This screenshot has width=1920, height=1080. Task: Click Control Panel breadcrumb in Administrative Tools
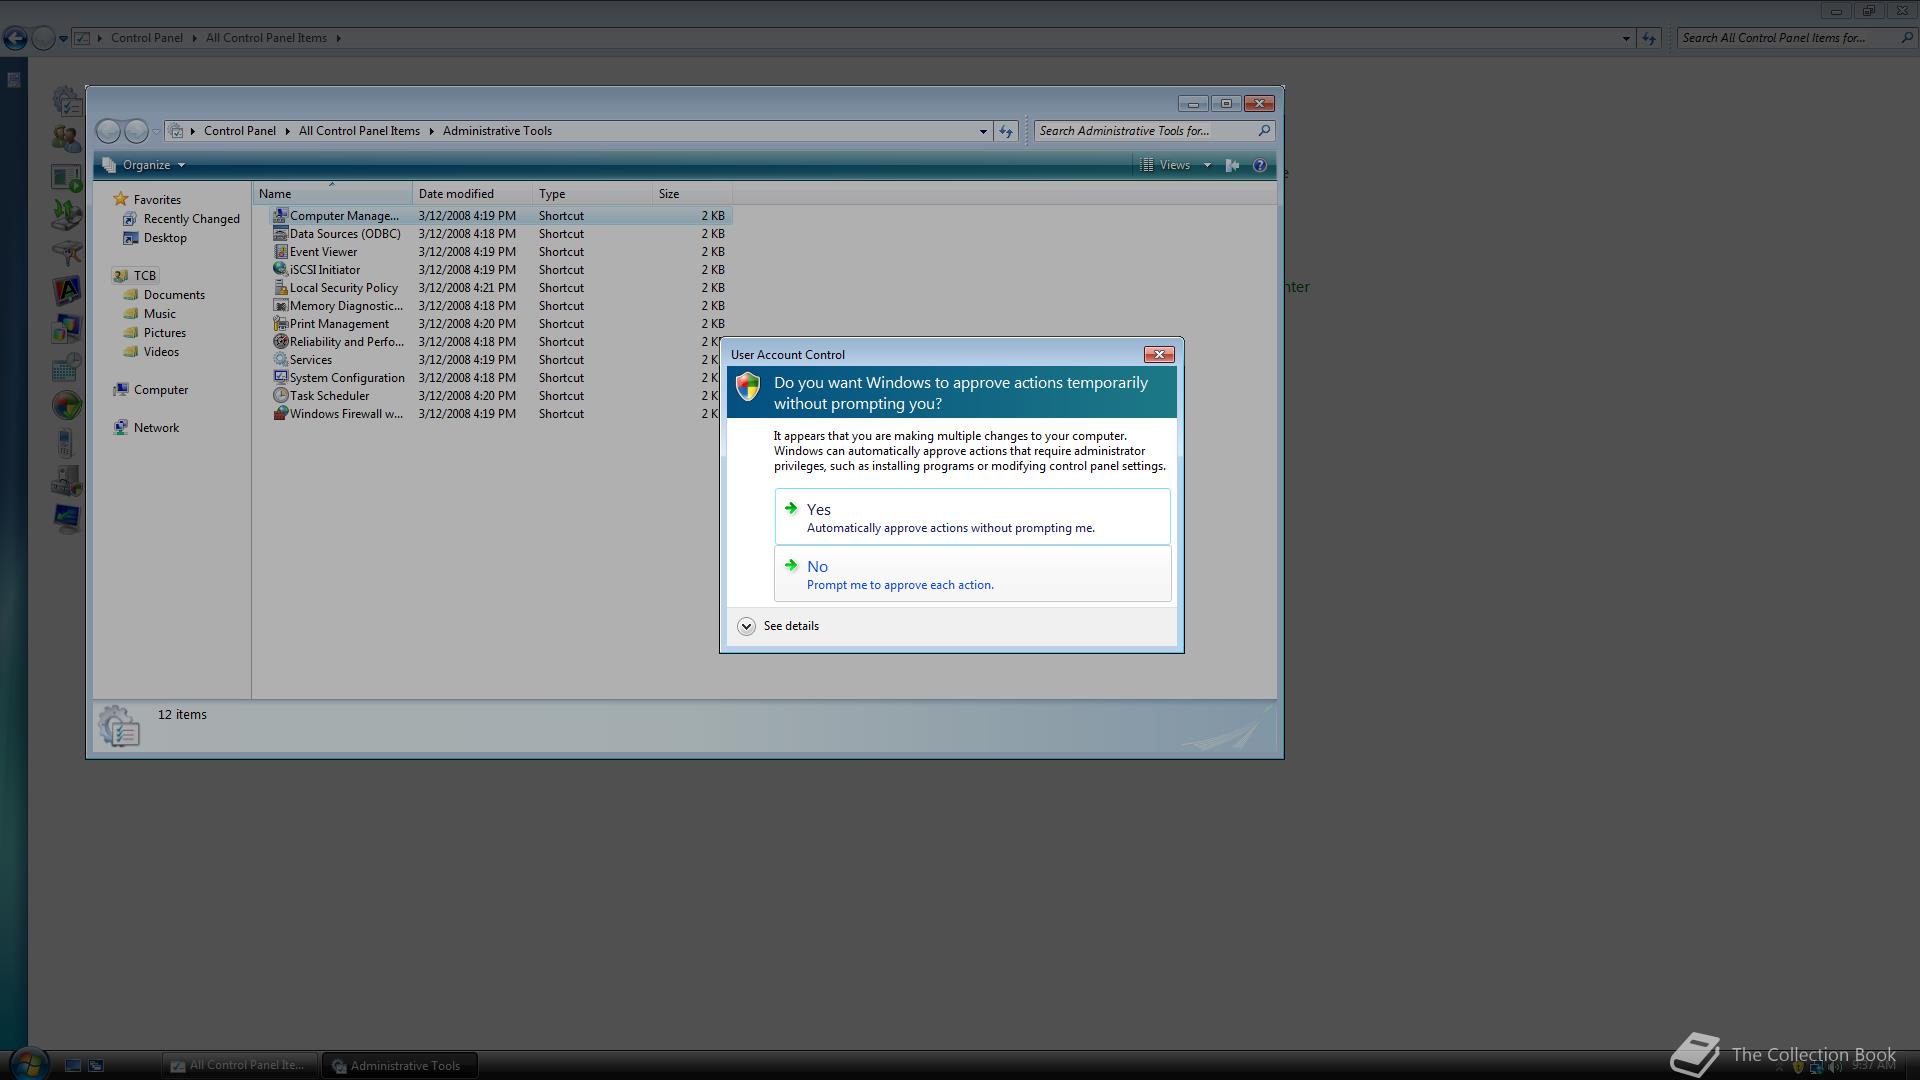240,131
